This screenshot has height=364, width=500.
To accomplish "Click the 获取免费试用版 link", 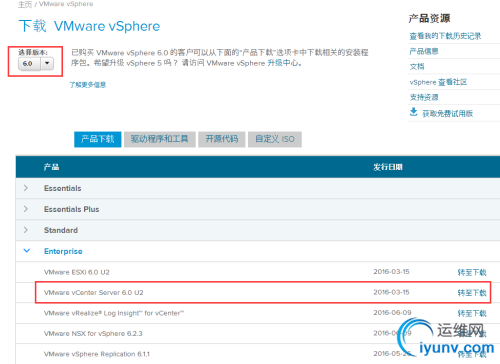I will coord(448,114).
